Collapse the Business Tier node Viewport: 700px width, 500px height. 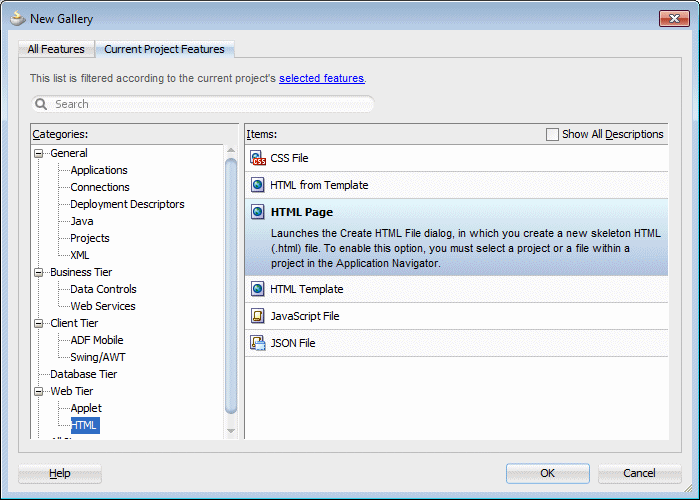[x=39, y=272]
